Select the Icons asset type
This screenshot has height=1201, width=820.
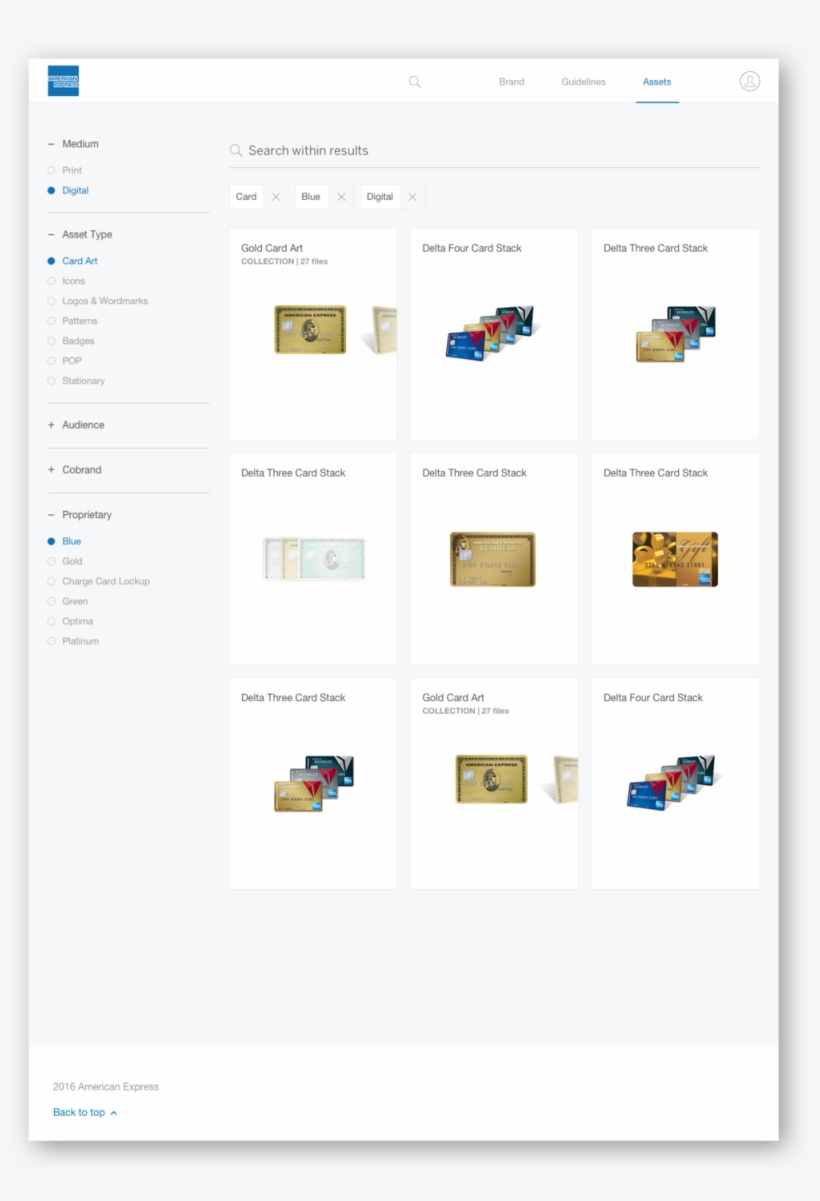pos(66,281)
